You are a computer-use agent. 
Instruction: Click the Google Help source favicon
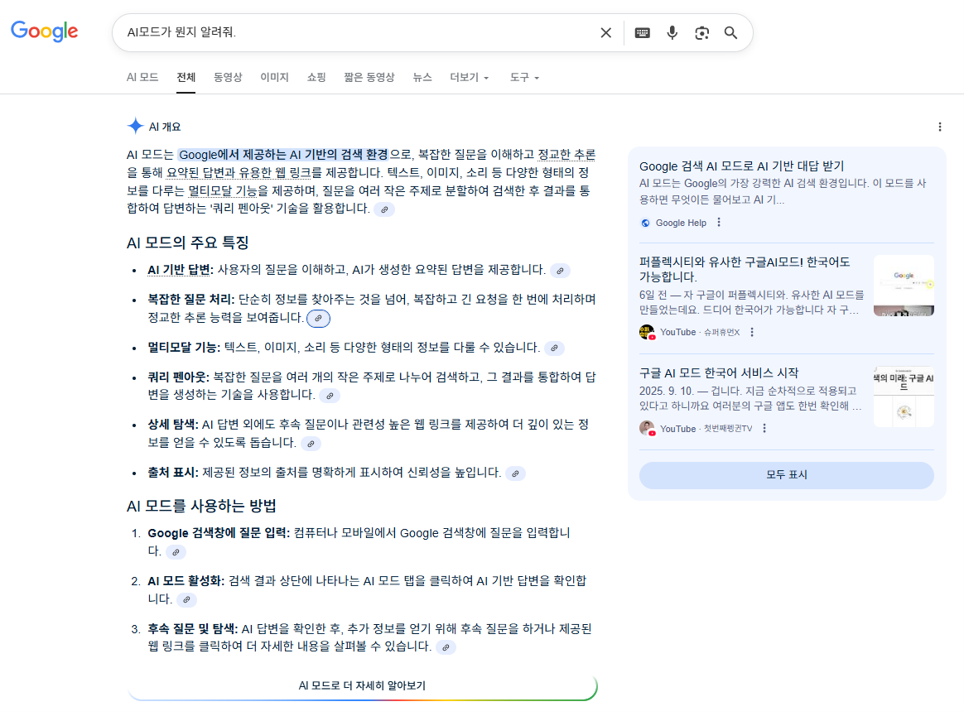[645, 223]
